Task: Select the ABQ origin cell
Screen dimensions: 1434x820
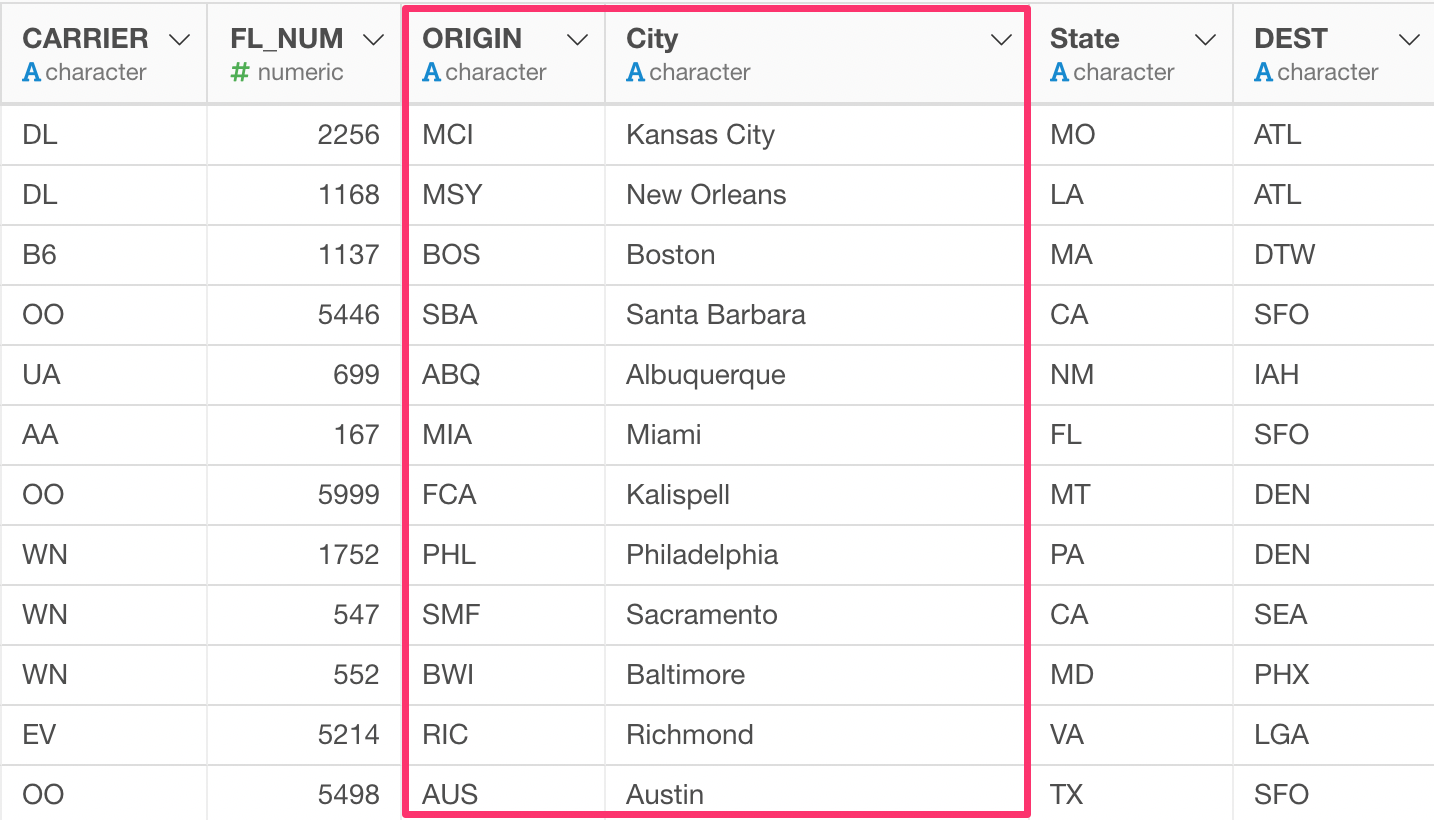Action: click(505, 375)
